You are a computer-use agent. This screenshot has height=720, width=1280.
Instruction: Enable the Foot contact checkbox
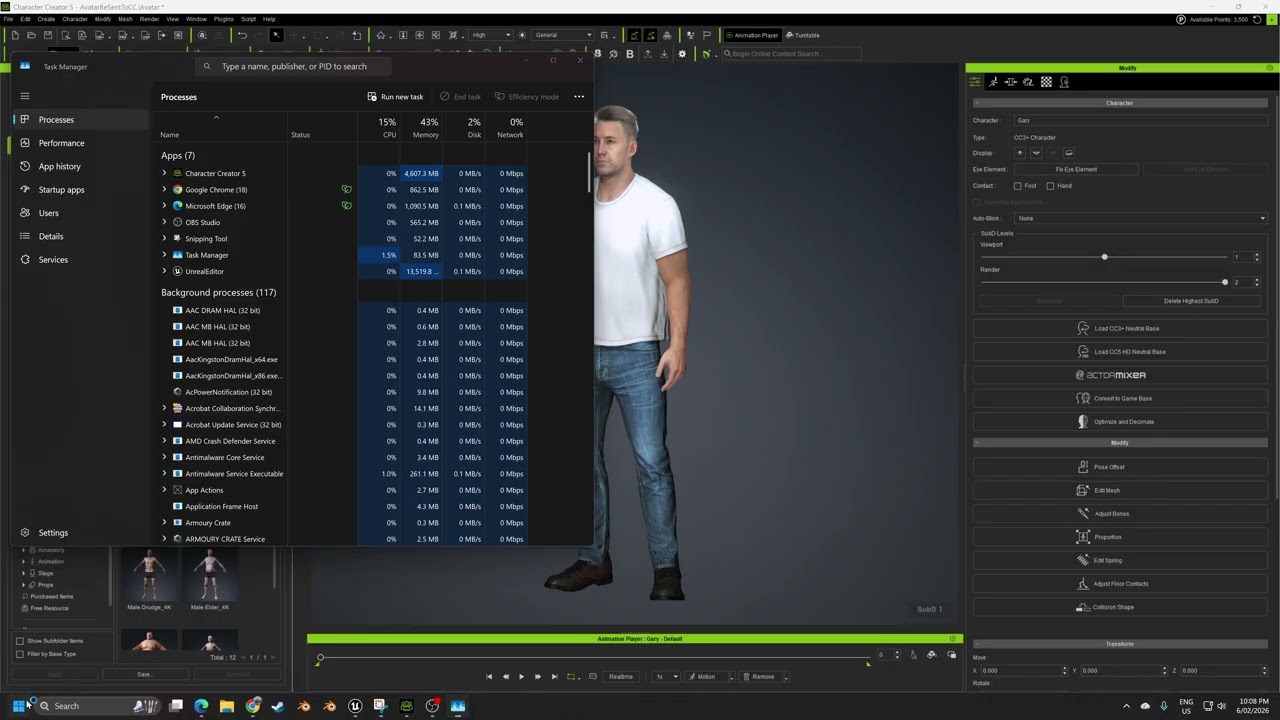coord(1018,186)
